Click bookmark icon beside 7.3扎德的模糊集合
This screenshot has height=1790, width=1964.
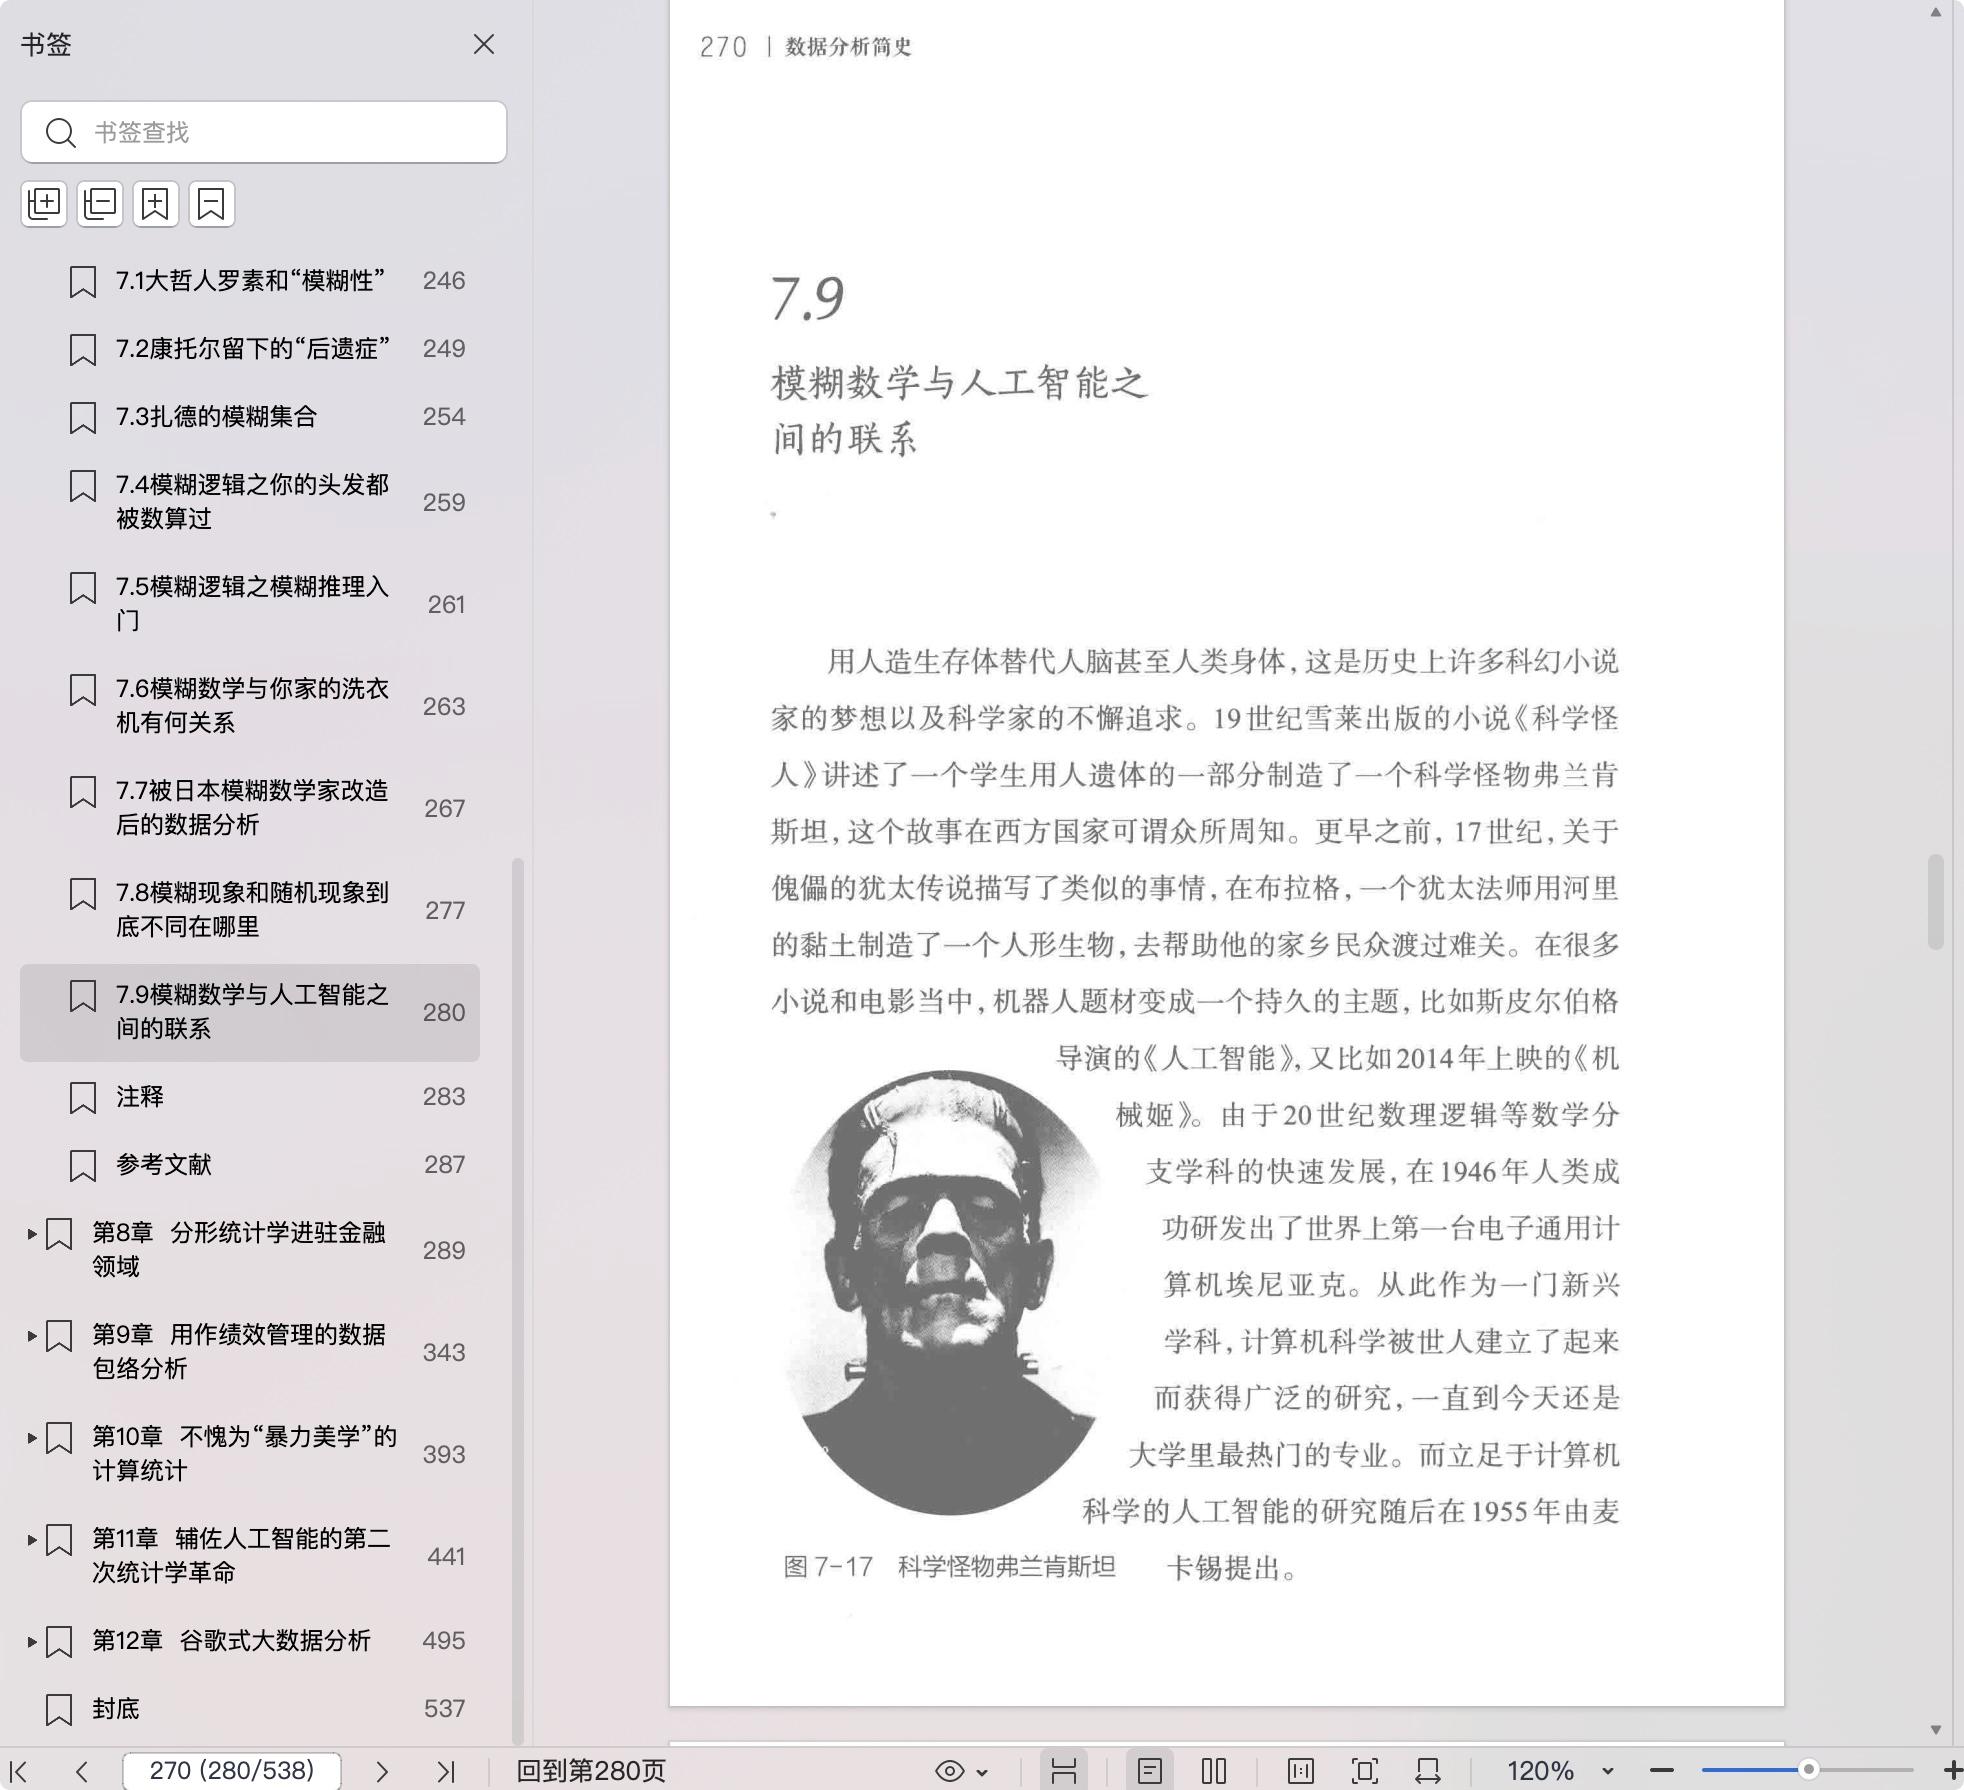[x=83, y=418]
